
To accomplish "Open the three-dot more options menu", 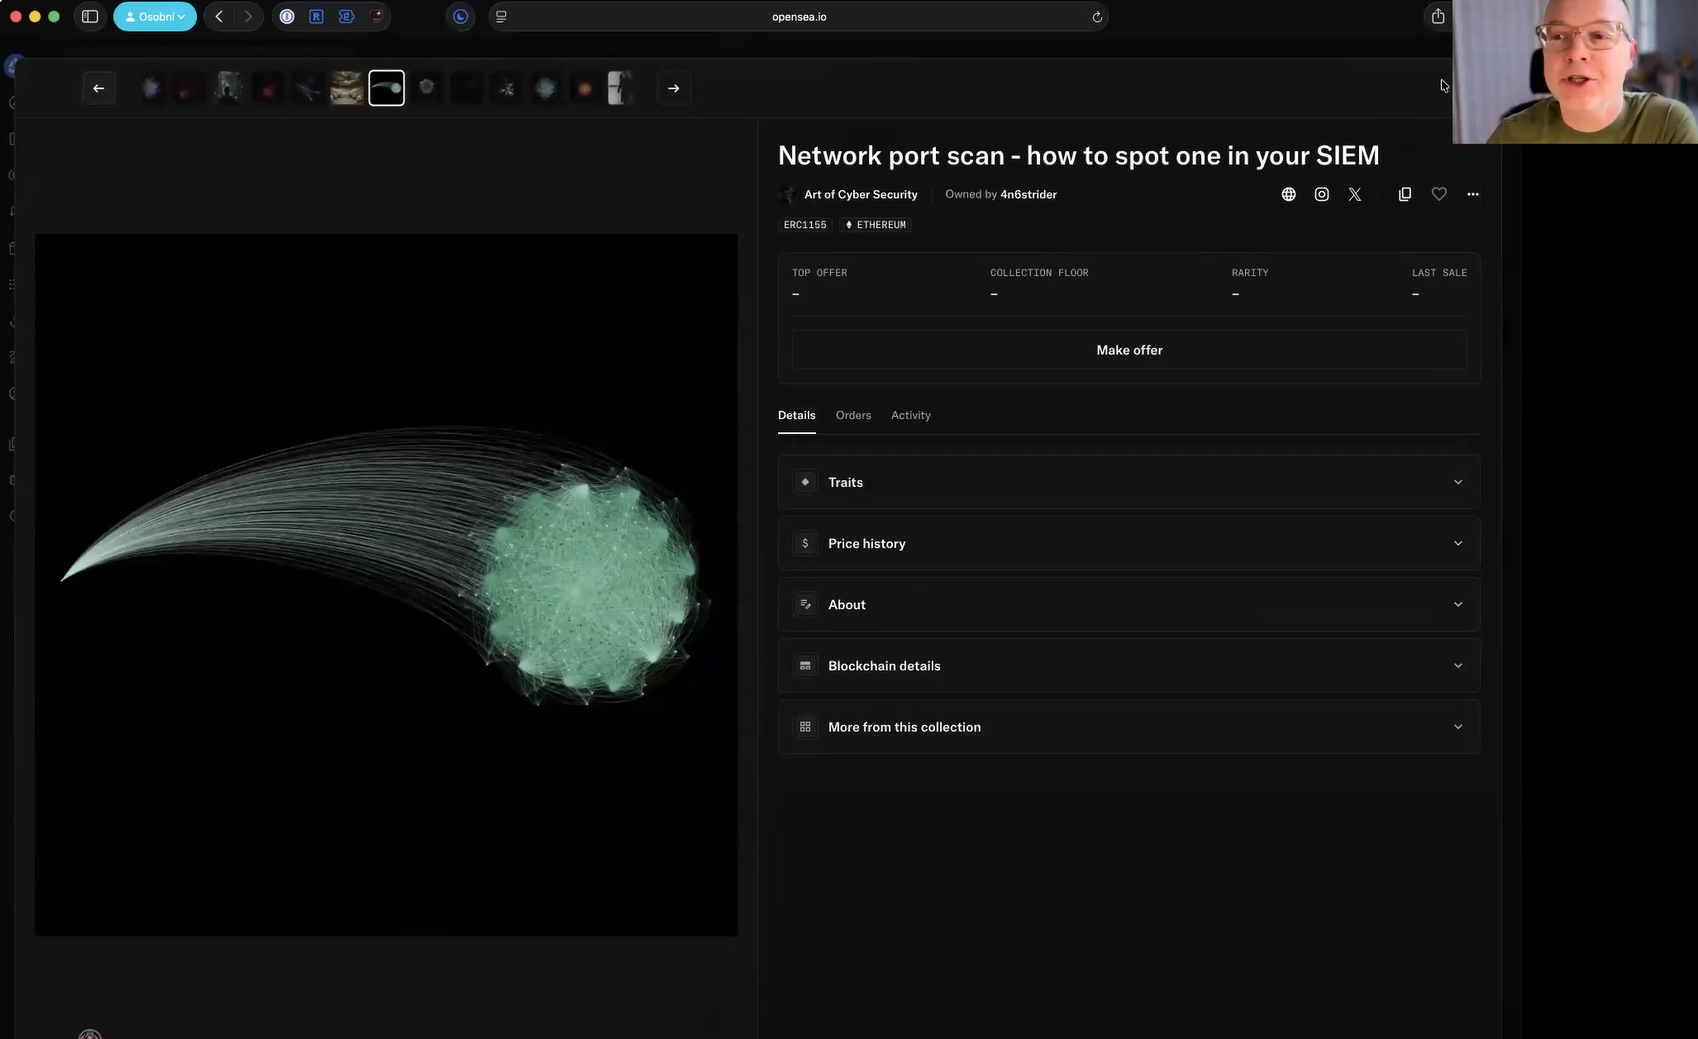I will point(1472,195).
